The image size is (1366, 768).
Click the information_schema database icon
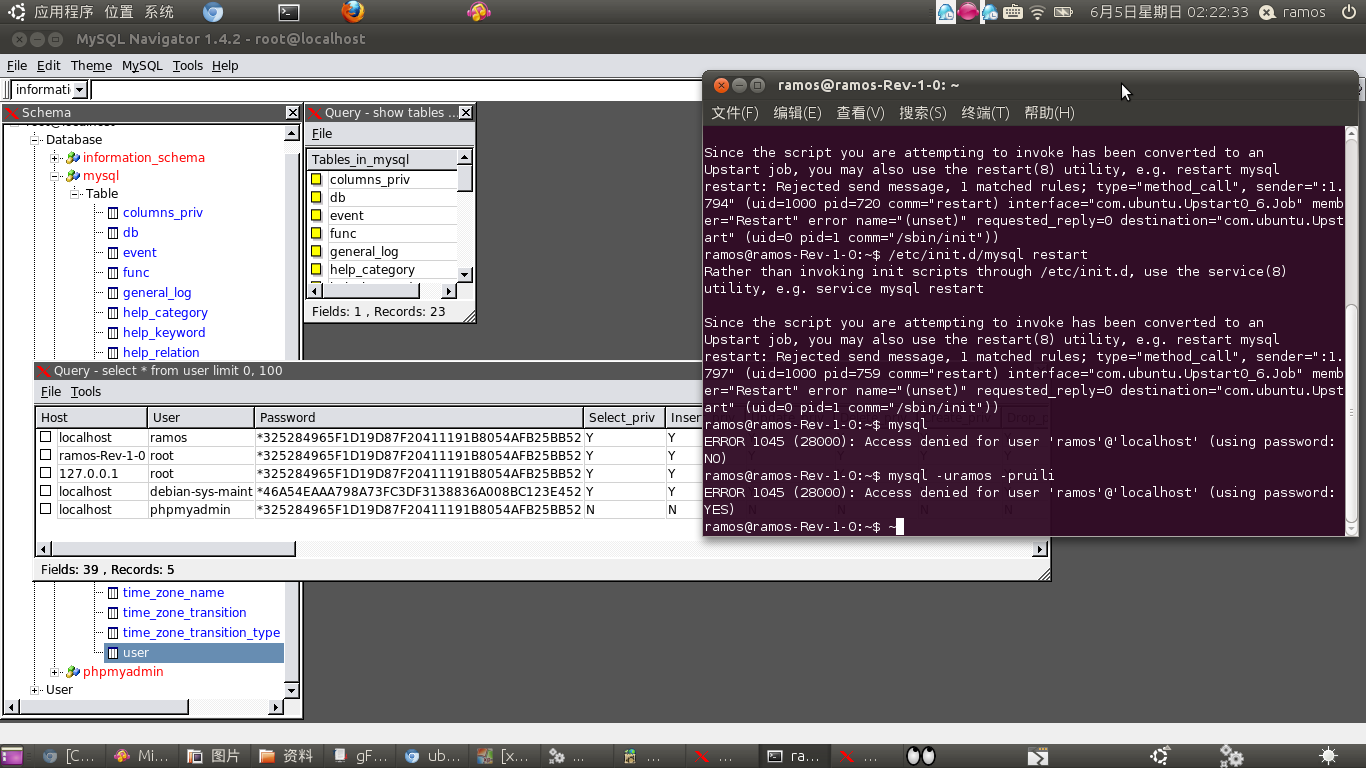pyautogui.click(x=73, y=158)
